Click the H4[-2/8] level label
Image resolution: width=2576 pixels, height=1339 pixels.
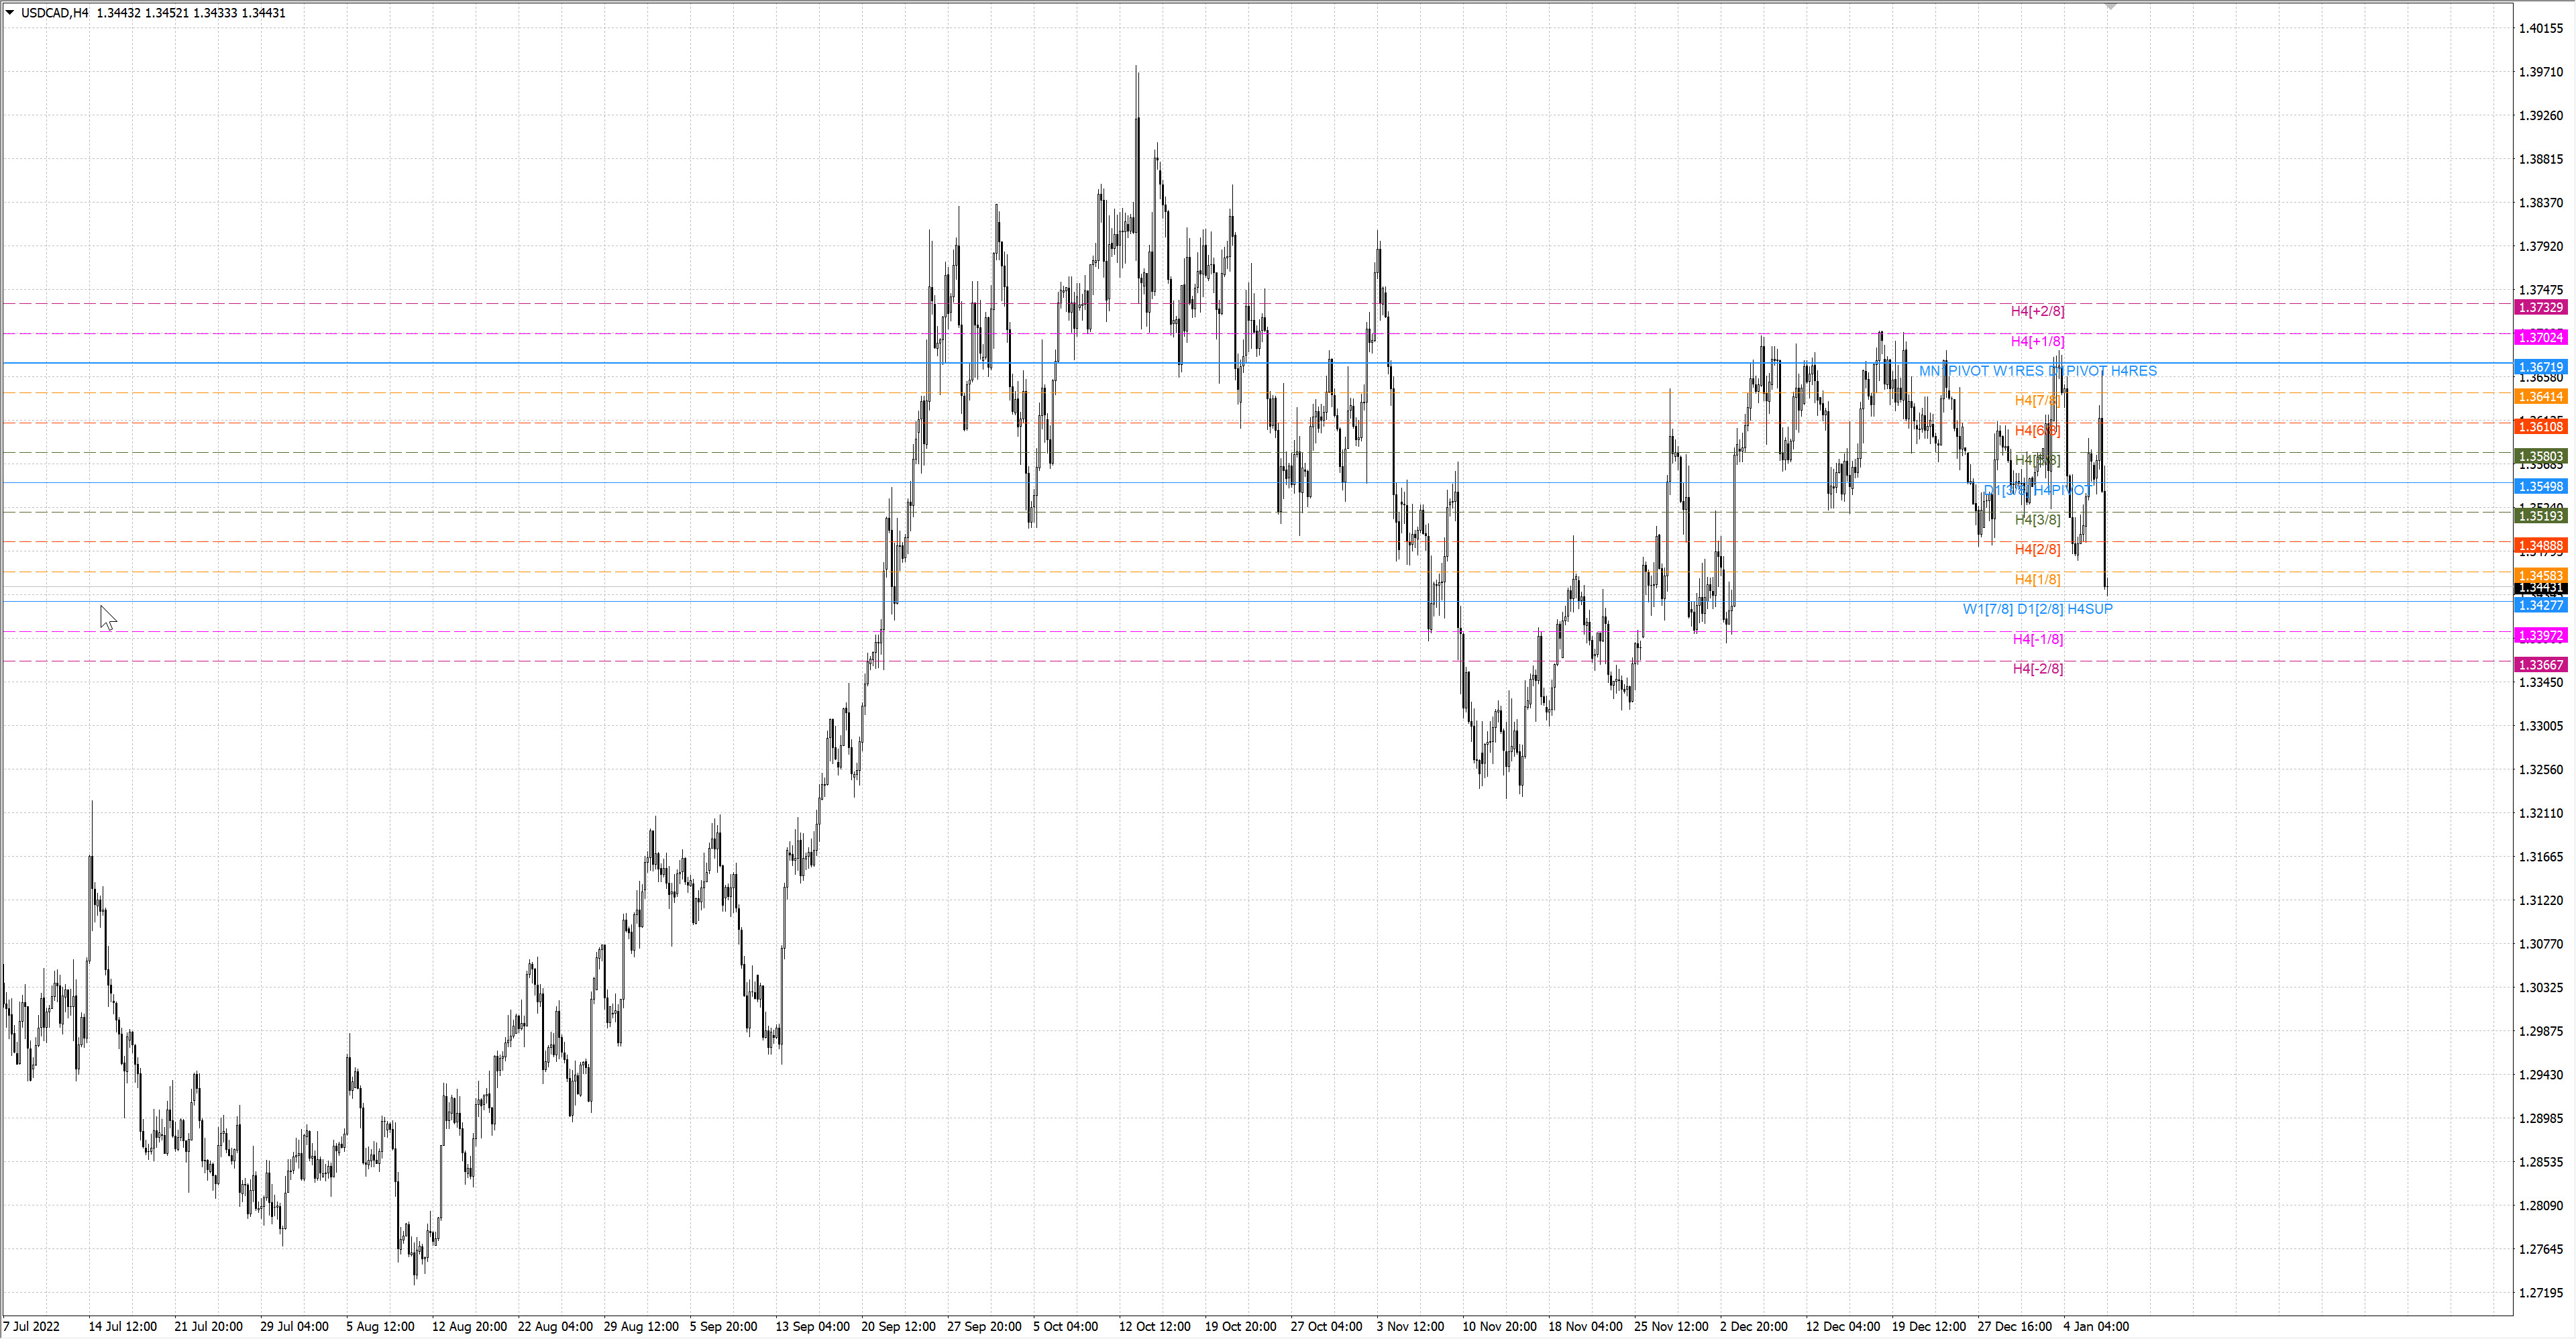click(2037, 668)
